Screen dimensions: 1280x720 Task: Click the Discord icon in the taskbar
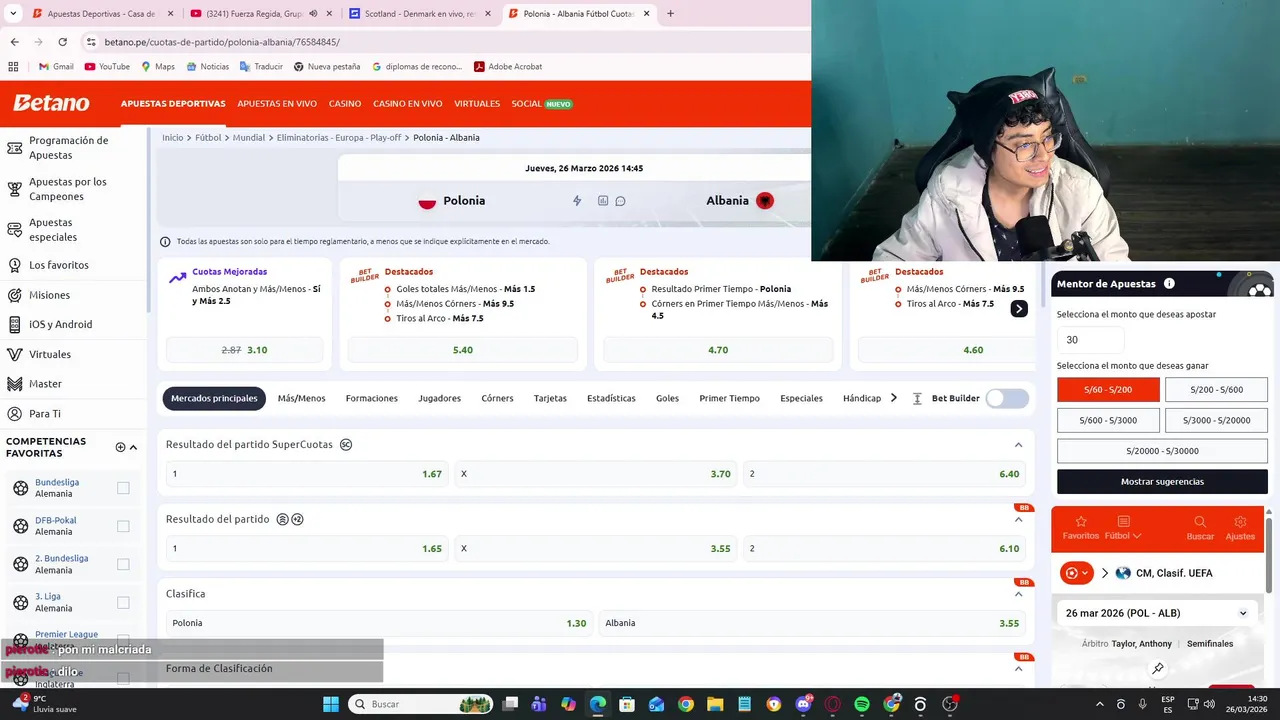803,704
